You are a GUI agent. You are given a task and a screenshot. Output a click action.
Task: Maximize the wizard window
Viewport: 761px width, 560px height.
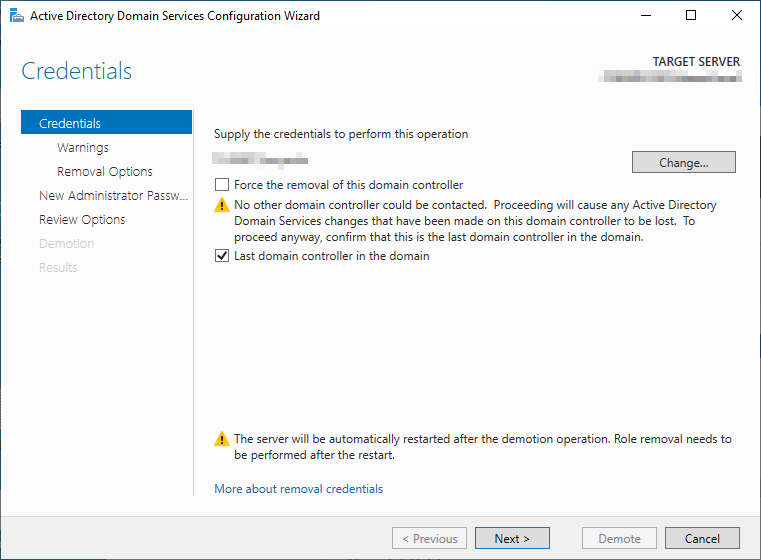pos(691,16)
